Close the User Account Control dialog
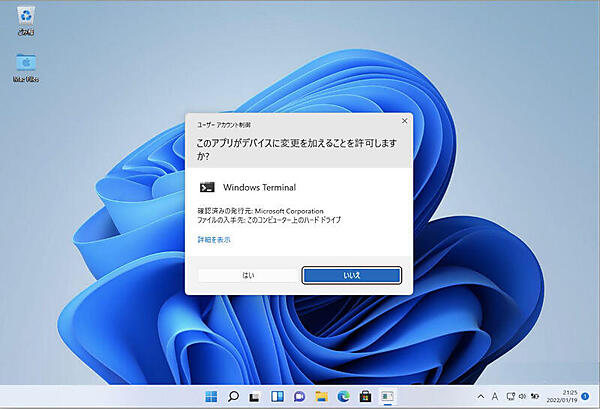The image size is (600, 409). click(404, 121)
